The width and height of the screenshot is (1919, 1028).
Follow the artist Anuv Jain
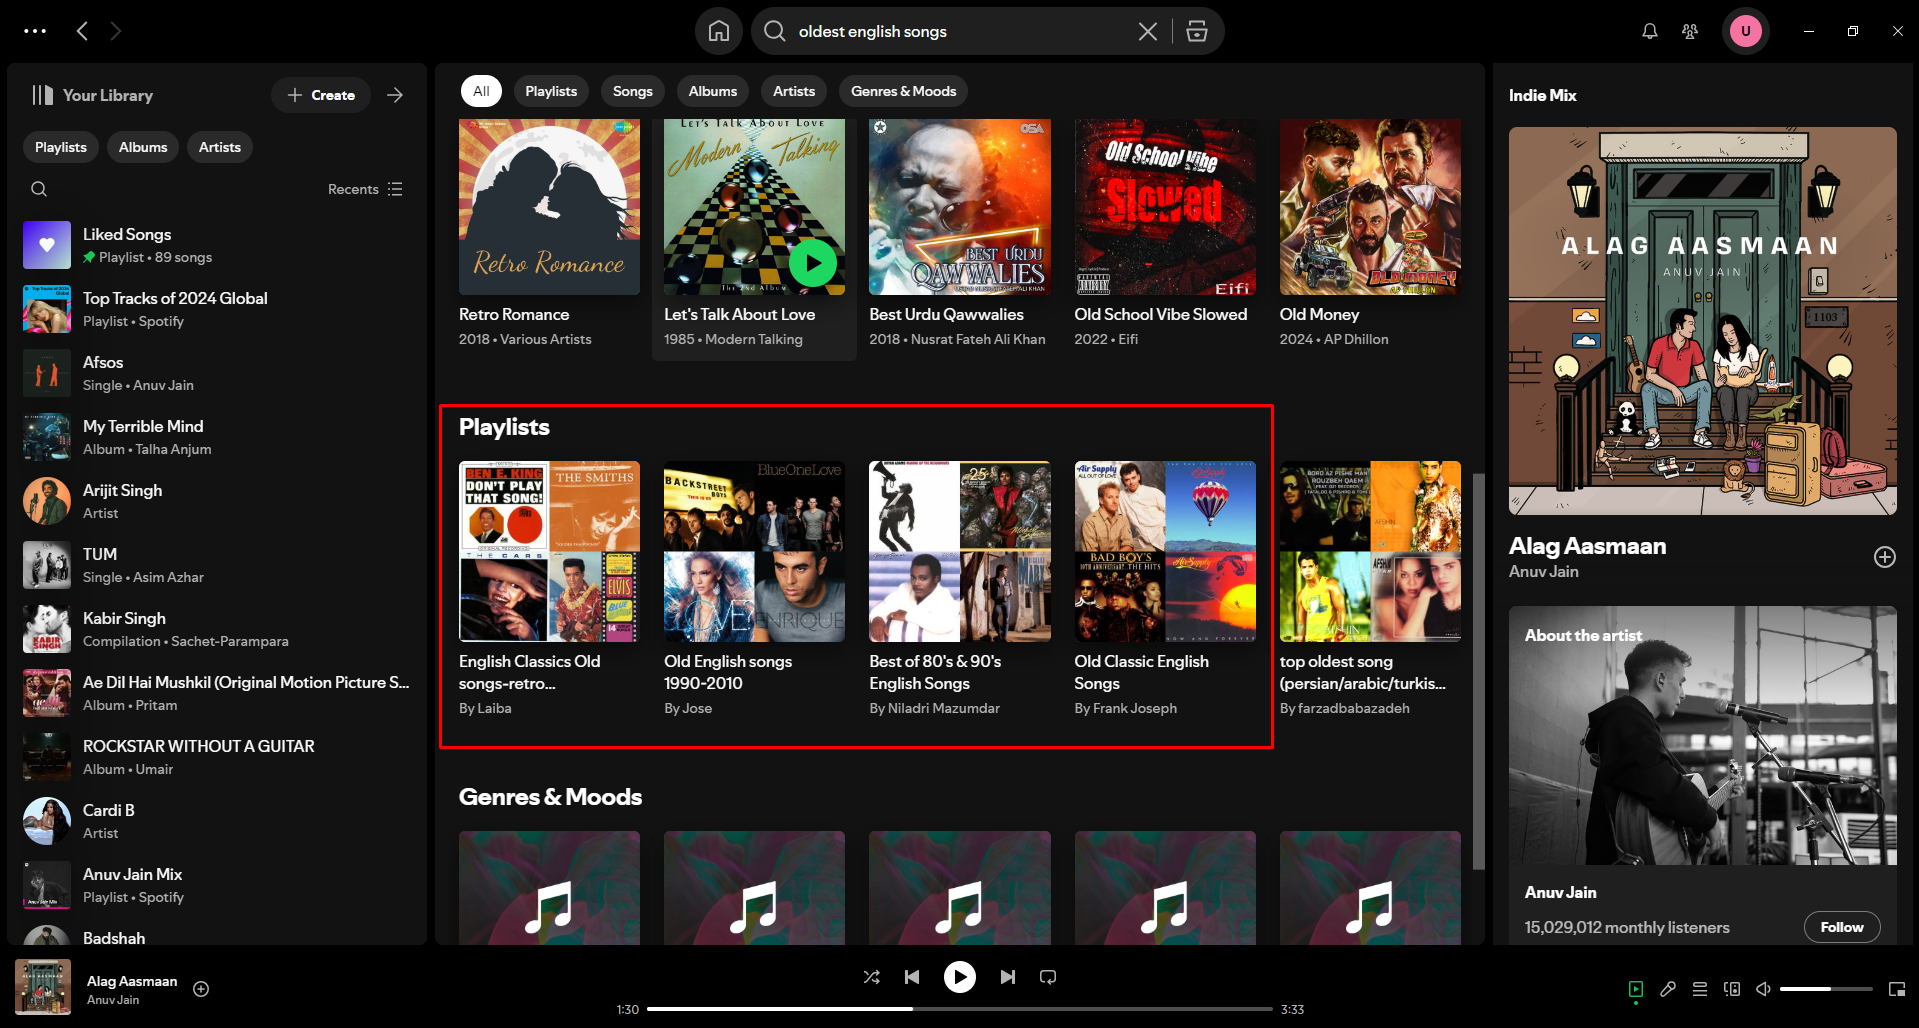pos(1841,927)
